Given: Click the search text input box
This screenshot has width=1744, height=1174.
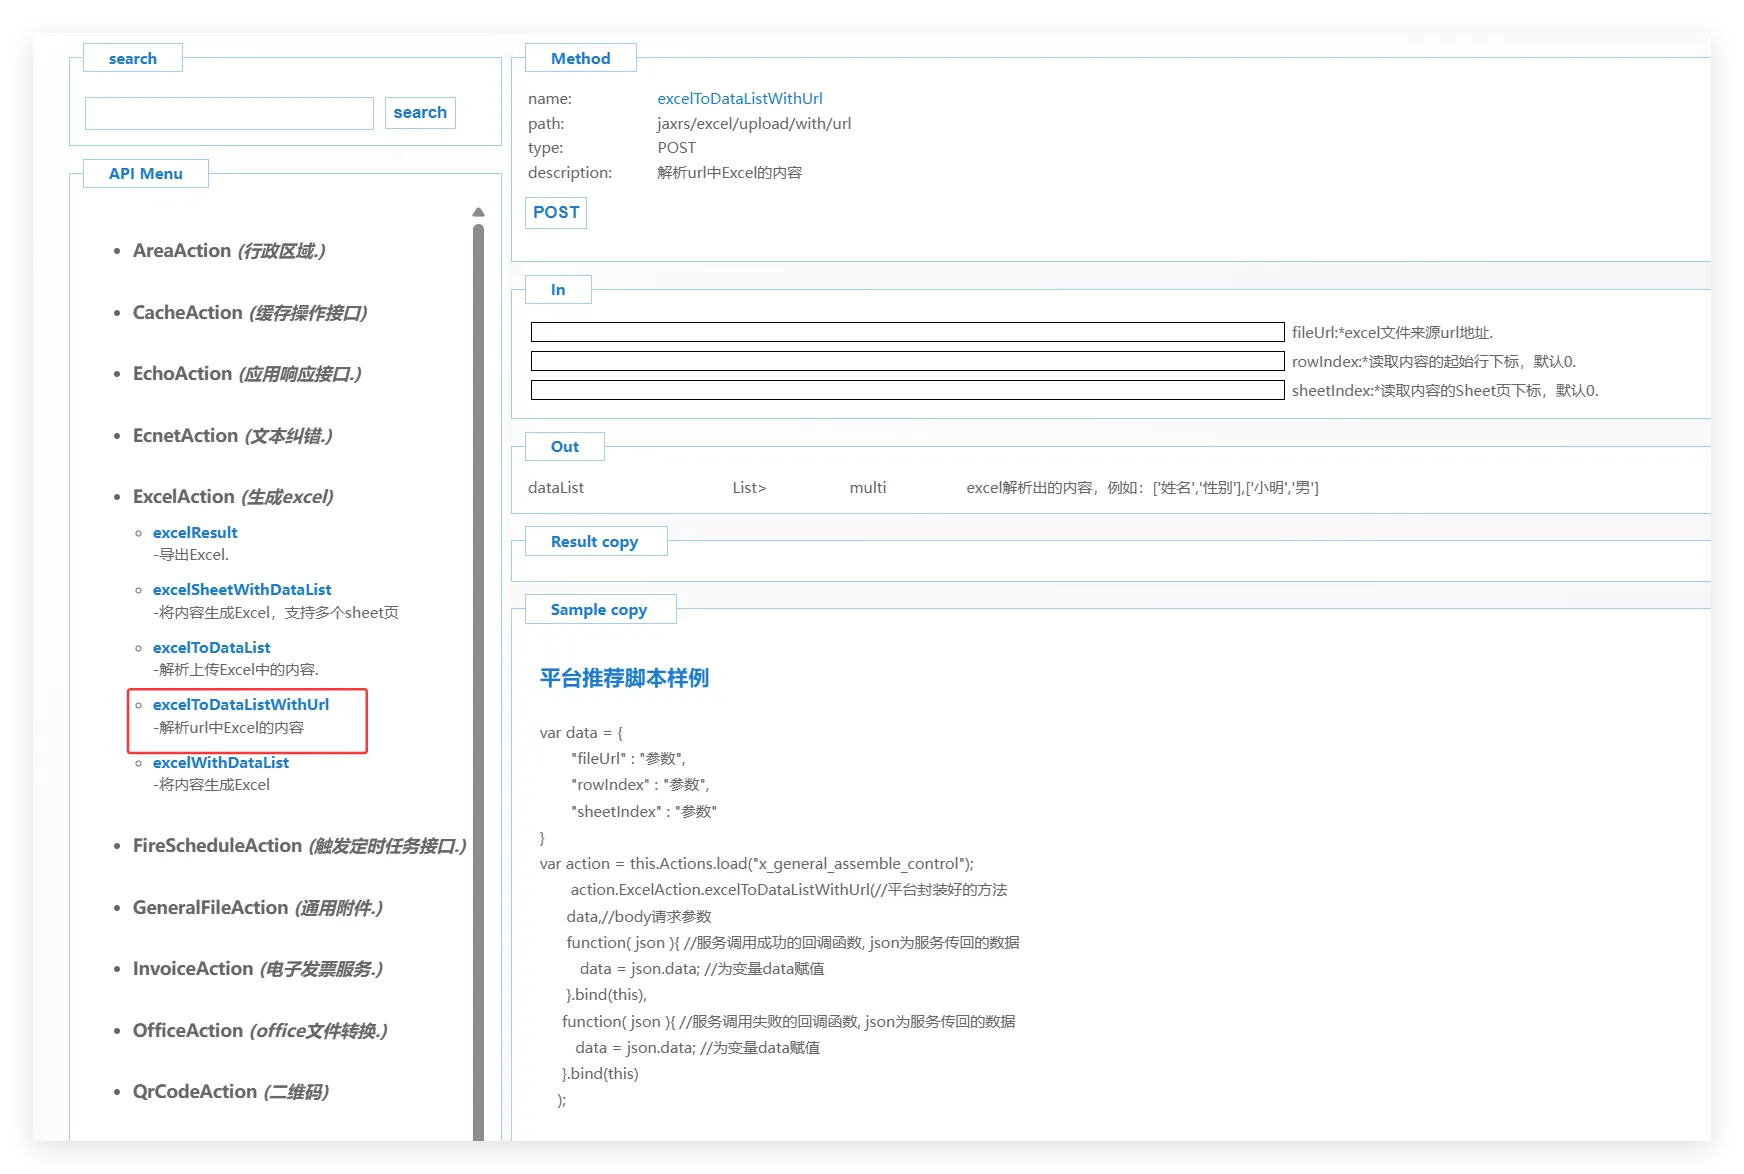Looking at the screenshot, I should pyautogui.click(x=229, y=113).
